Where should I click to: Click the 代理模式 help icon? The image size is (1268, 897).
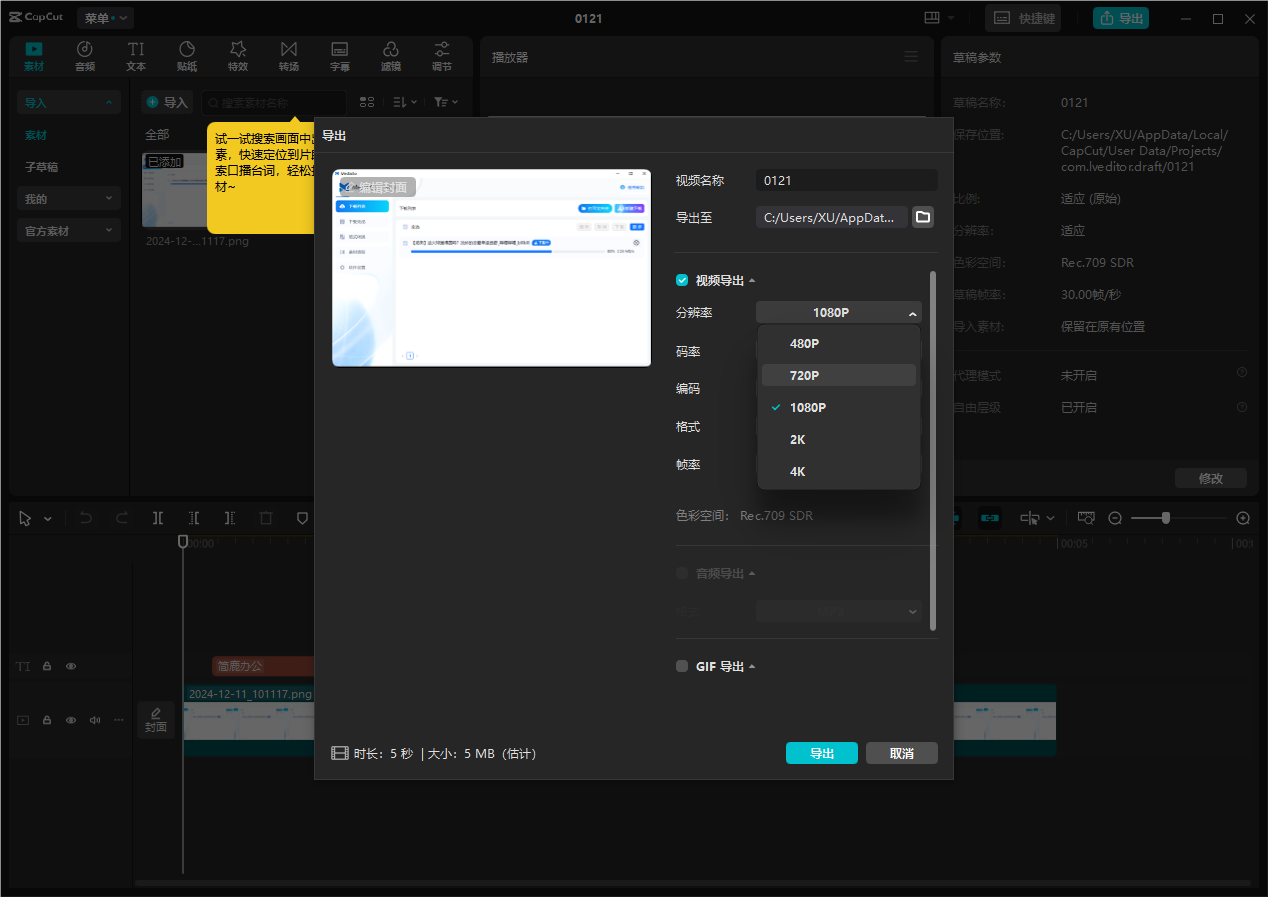coord(1242,373)
